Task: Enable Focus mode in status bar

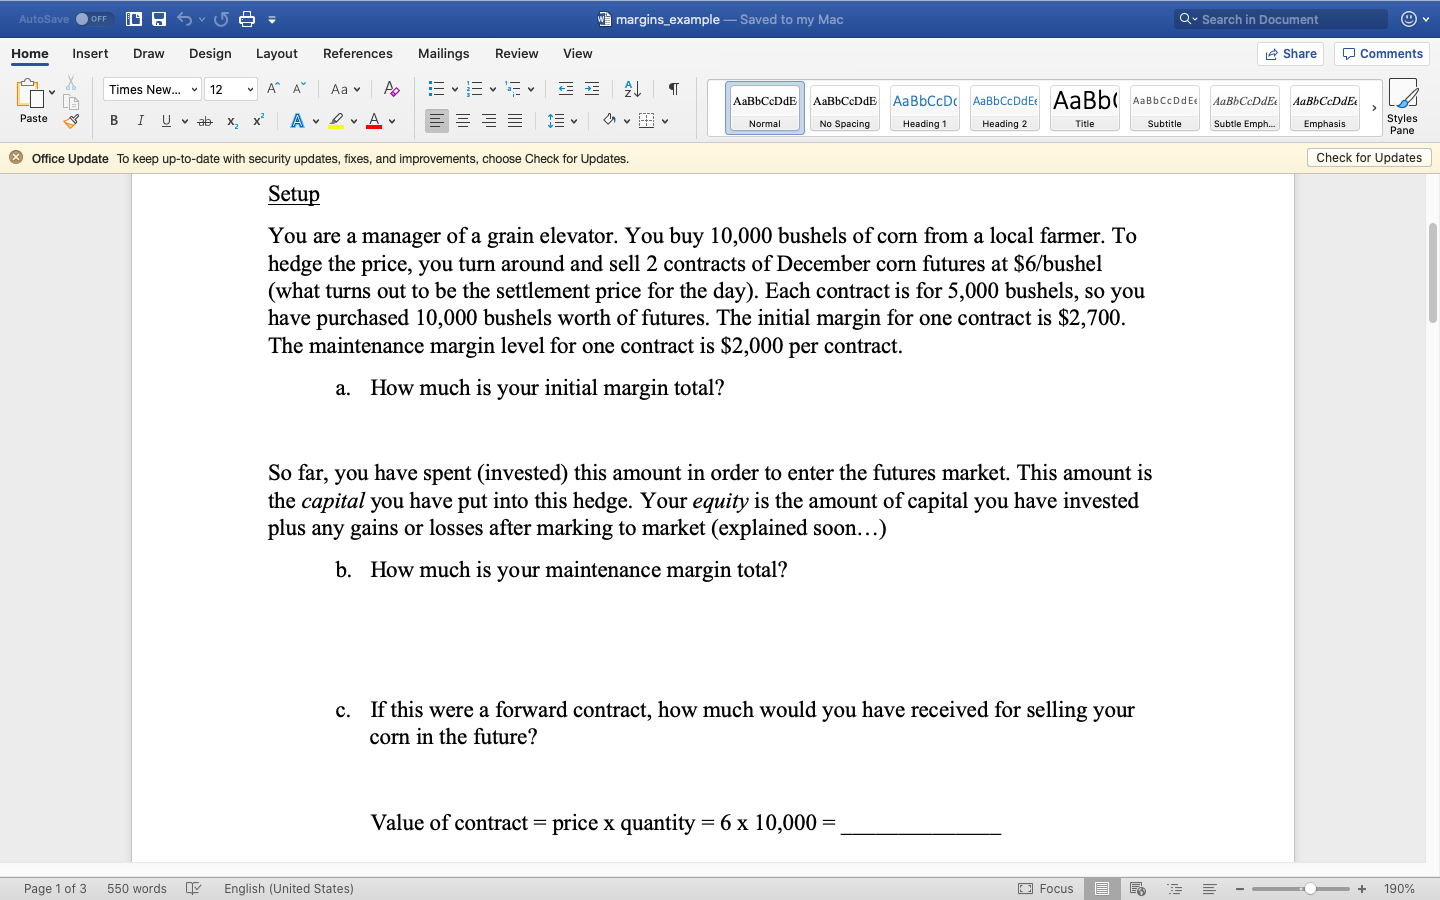Action: tap(1045, 888)
